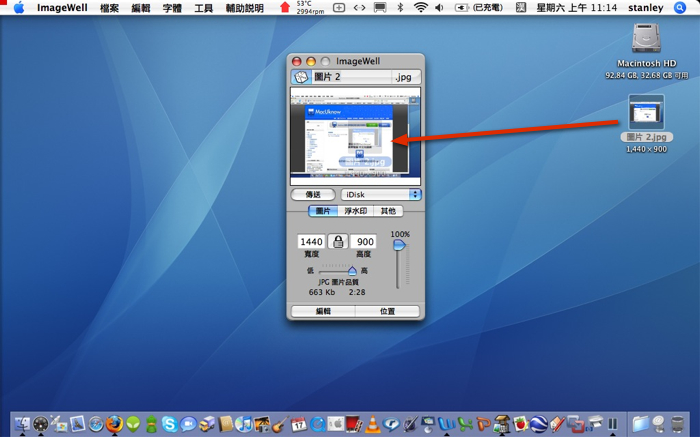Open iCal from the dock
Image resolution: width=700 pixels, height=437 pixels.
pyautogui.click(x=299, y=423)
